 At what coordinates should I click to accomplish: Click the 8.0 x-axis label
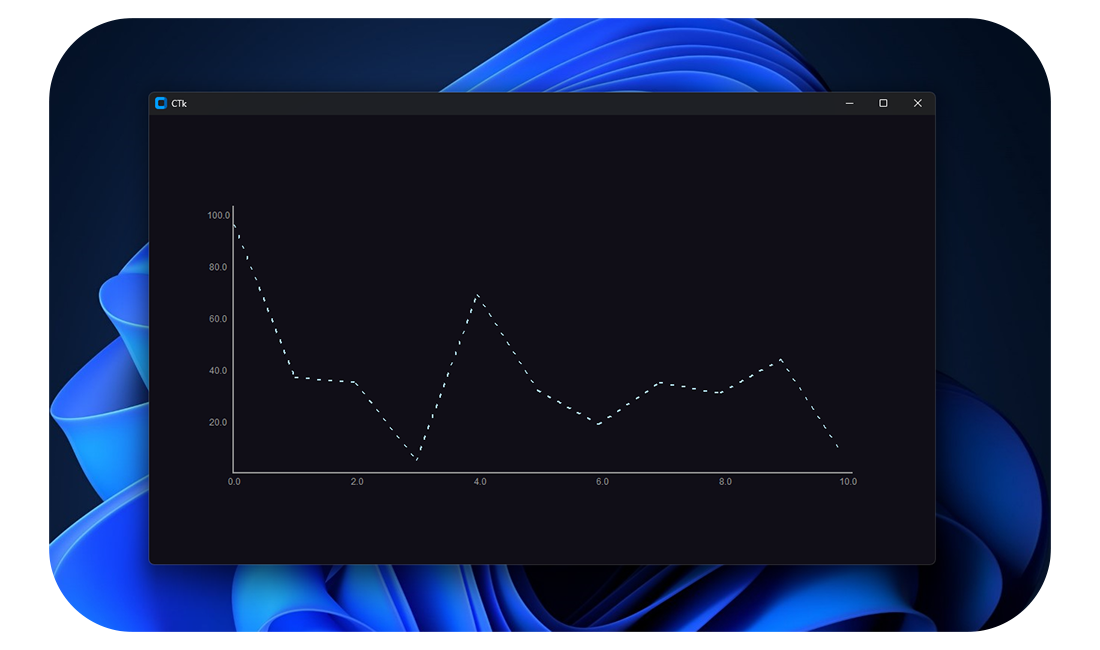pos(725,482)
